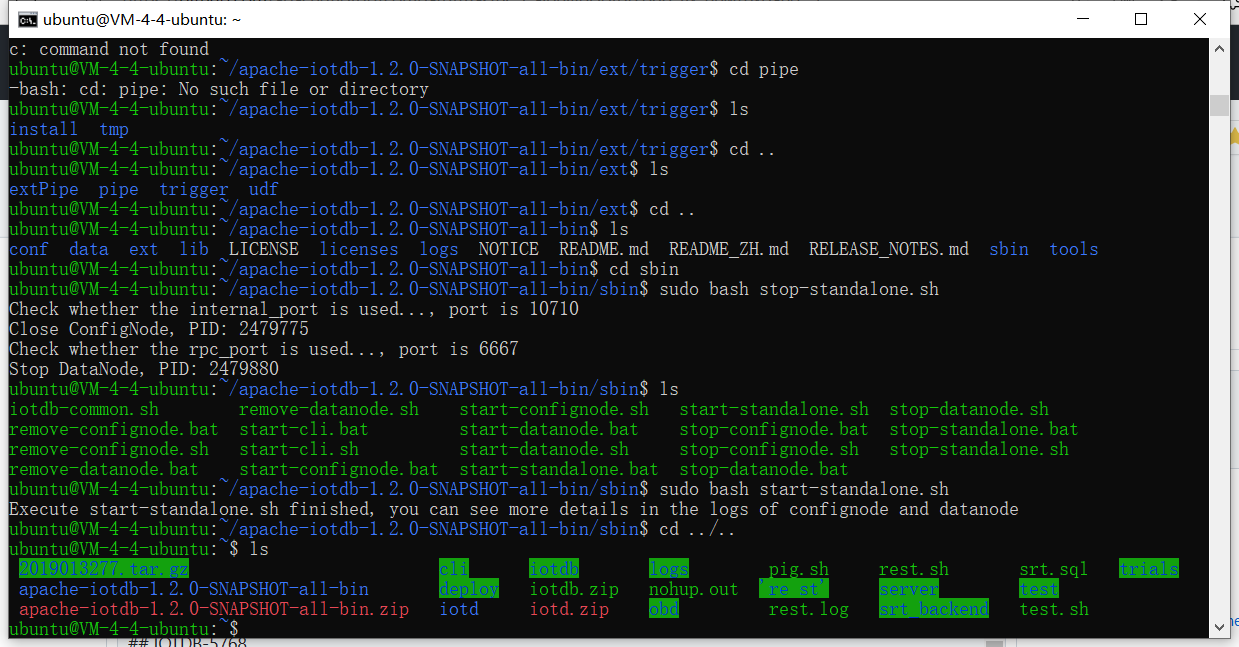Screen dimensions: 1239x647
Task: Click the 'Stop DataNode, PID: 2479880' line
Action: click(144, 369)
